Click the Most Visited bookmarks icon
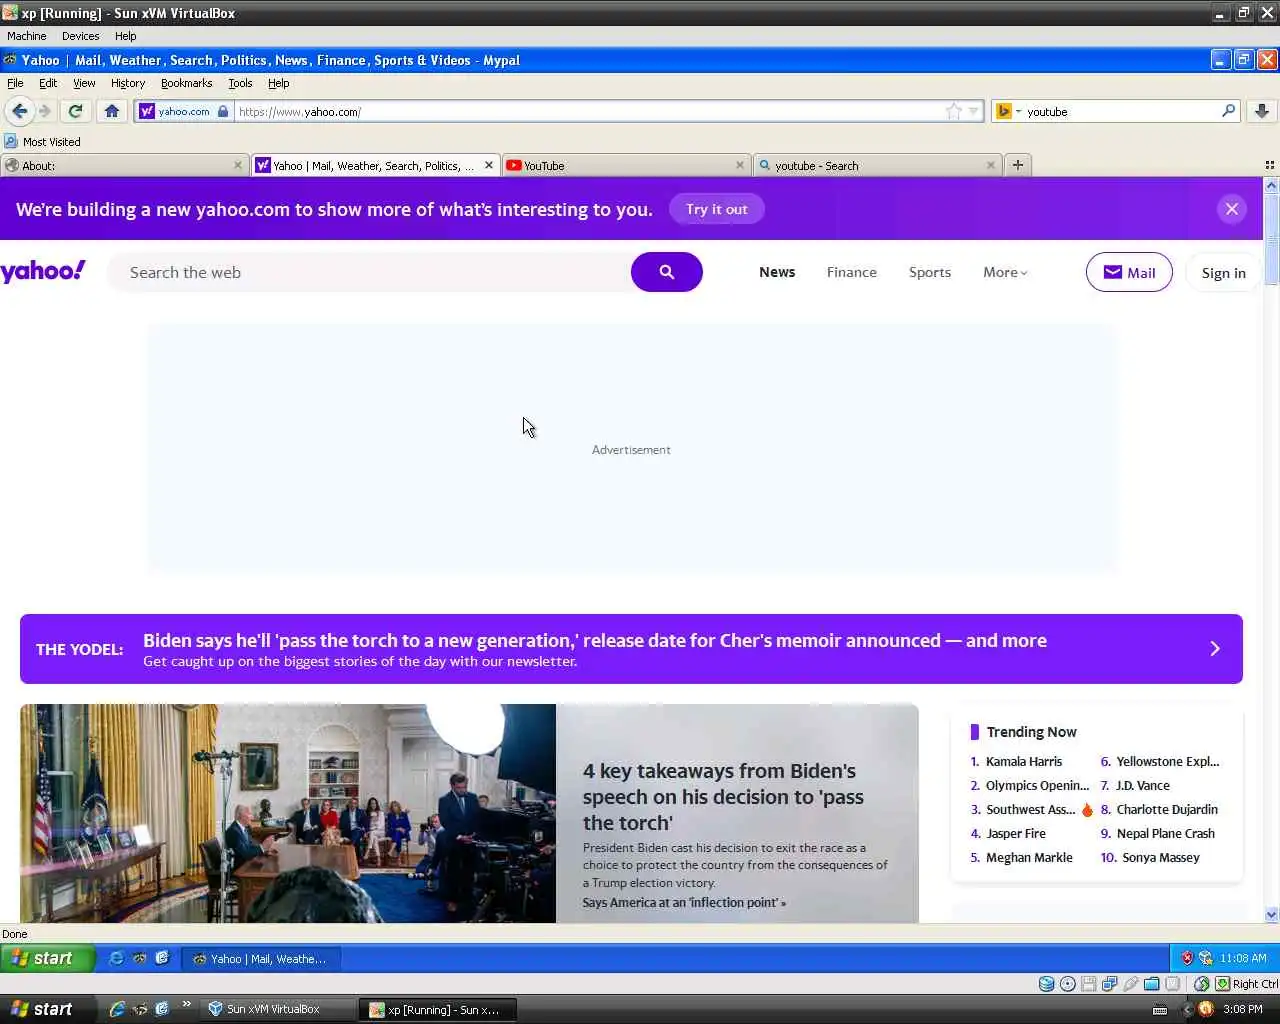 pos(11,141)
